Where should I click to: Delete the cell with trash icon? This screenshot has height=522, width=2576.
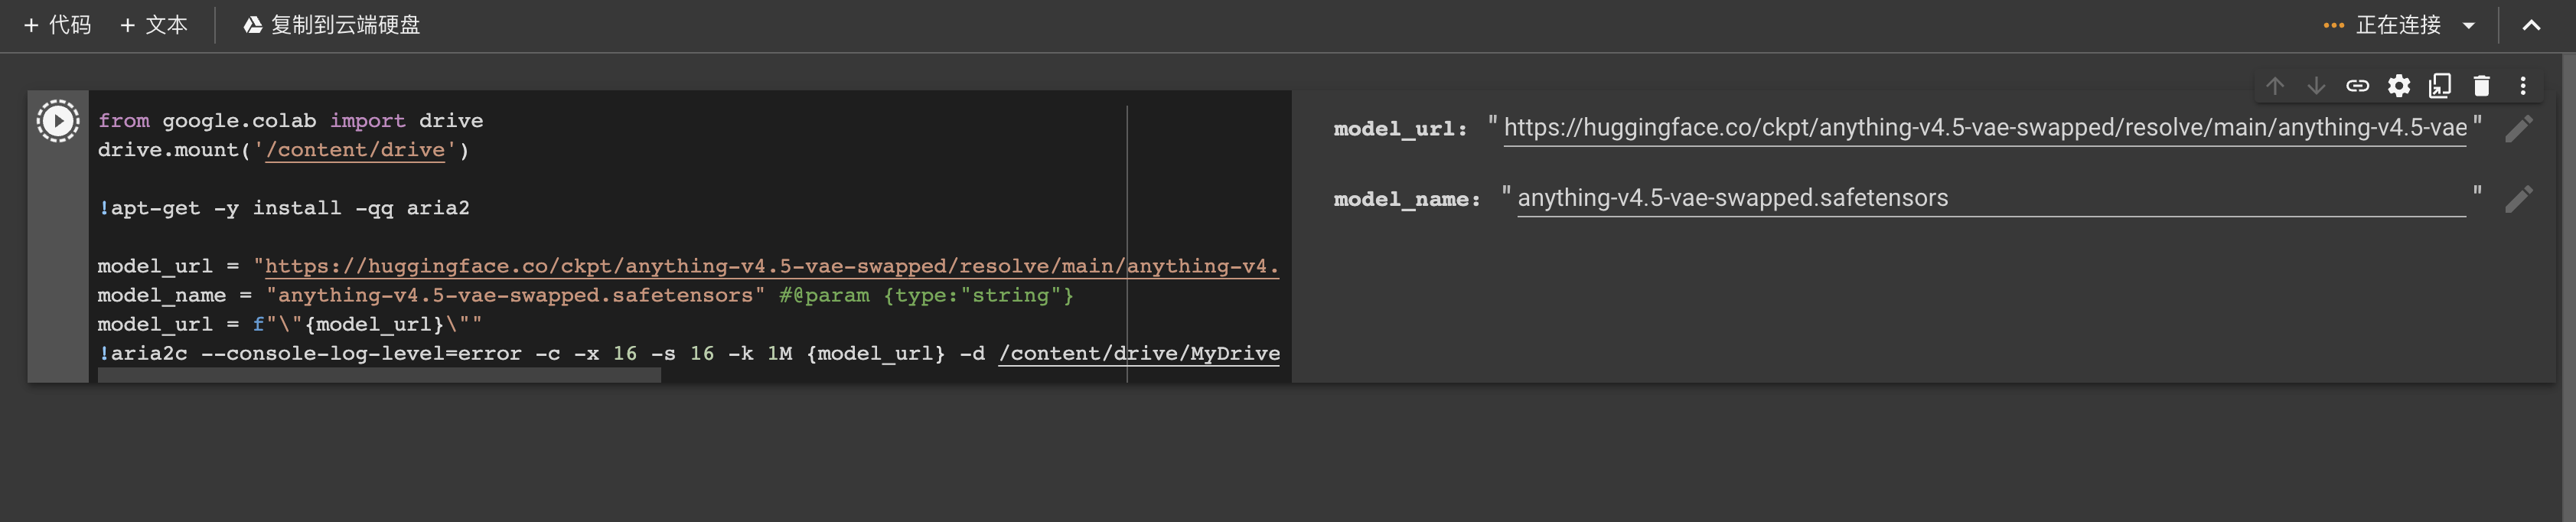[x=2481, y=86]
